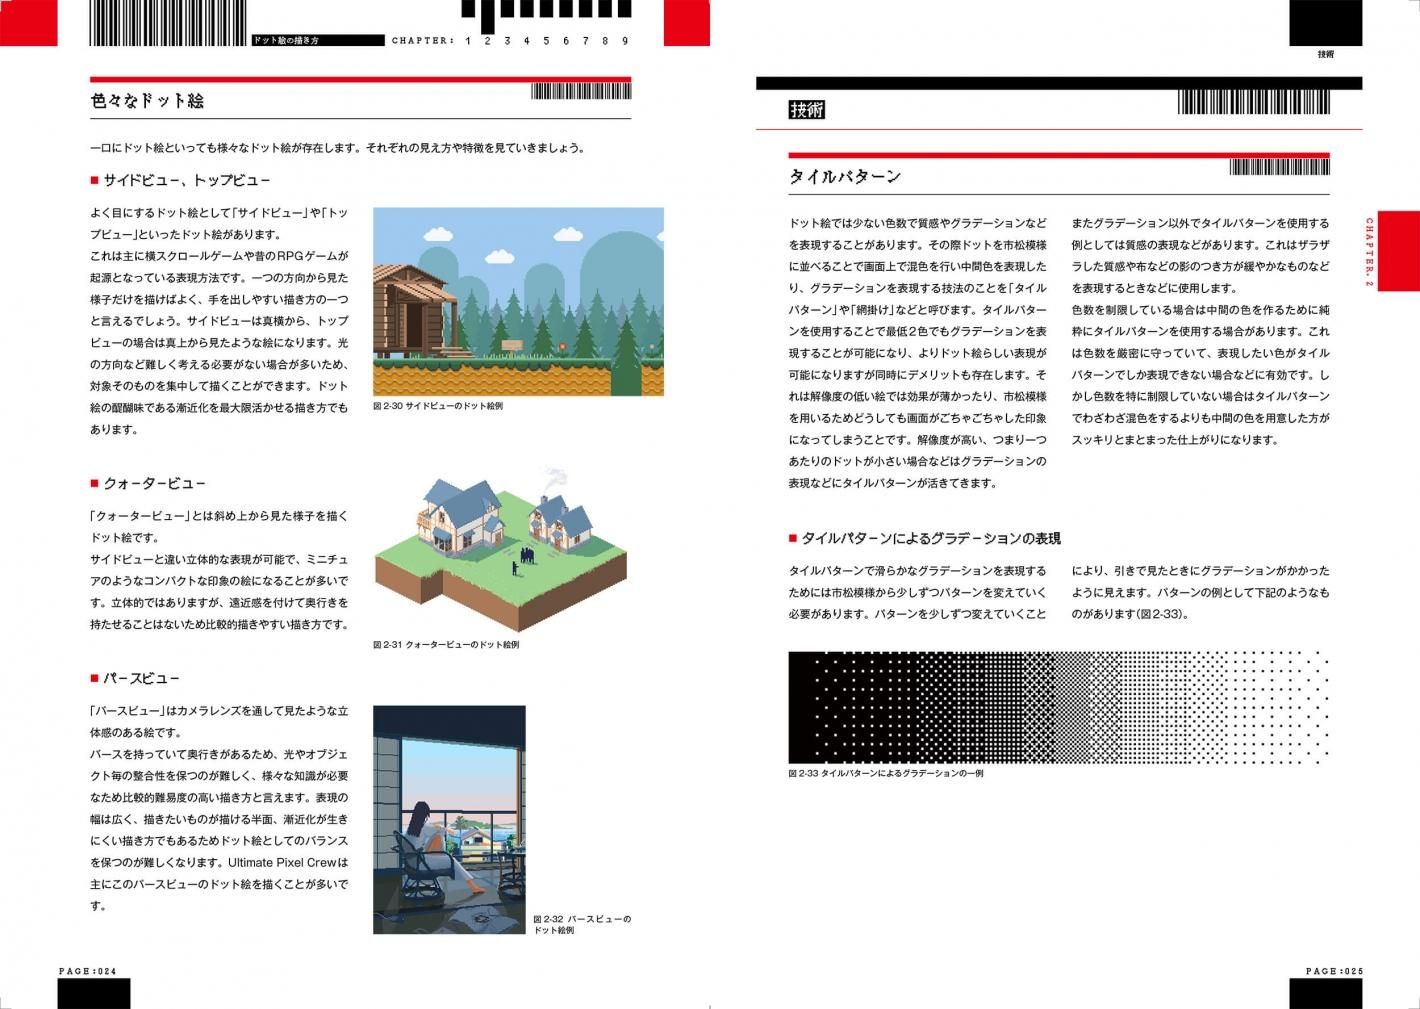Screen dimensions: 1420x1009
Task: Click caption '図 2-30 サイドビューのドット絵例'
Action: click(x=437, y=406)
